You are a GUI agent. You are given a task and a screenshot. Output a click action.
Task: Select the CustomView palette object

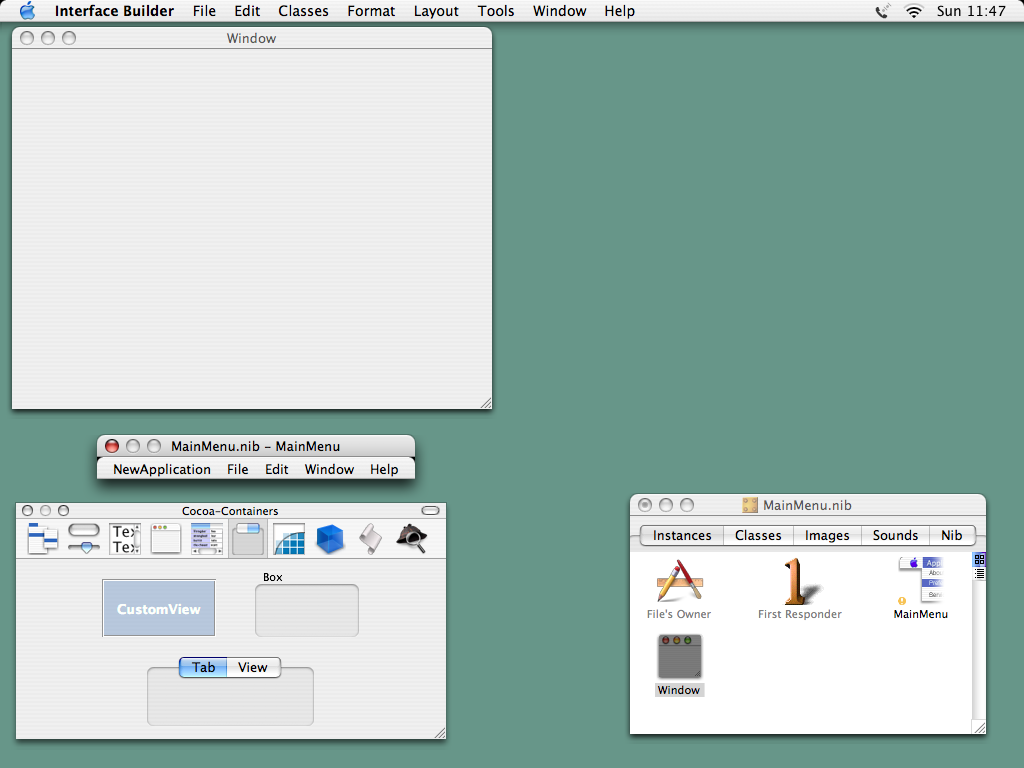tap(159, 608)
